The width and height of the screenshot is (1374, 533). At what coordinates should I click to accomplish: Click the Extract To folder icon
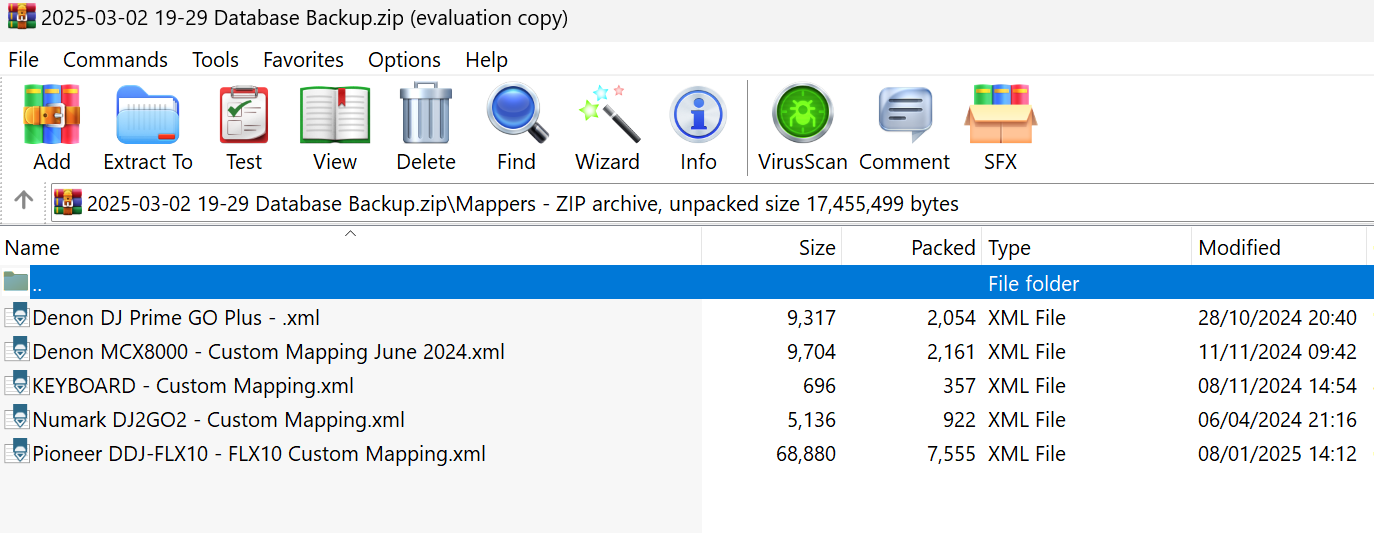pyautogui.click(x=147, y=115)
